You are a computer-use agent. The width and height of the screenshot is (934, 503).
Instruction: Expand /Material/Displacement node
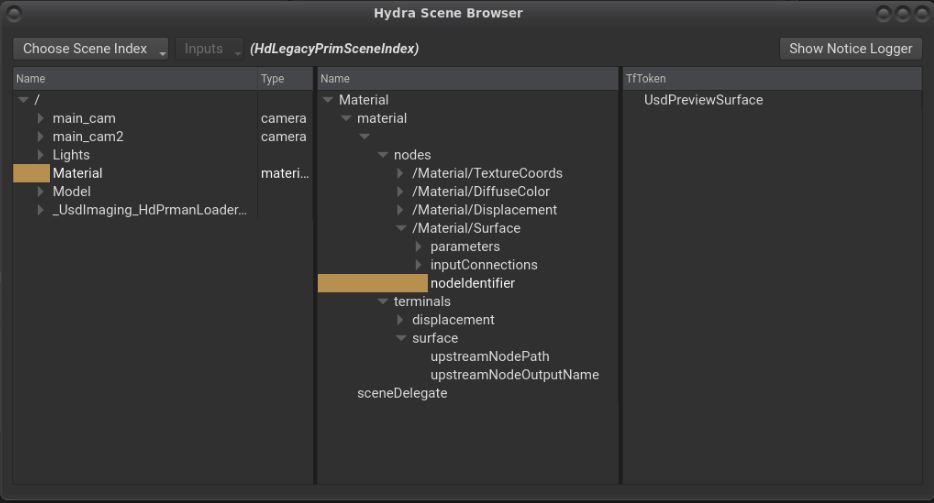coord(401,210)
